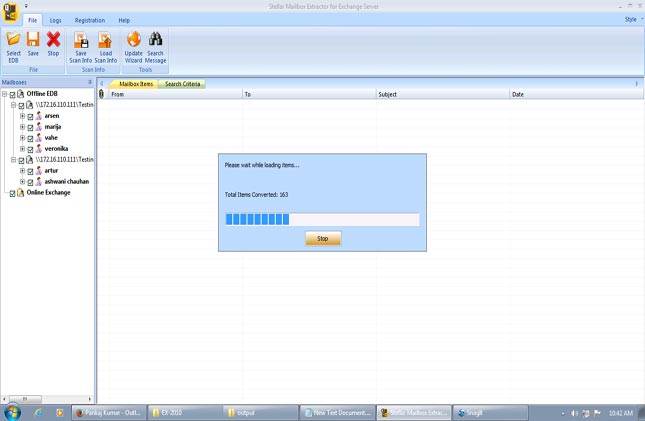645x421 pixels.
Task: Open Internet Explorer from taskbar
Action: 38,412
